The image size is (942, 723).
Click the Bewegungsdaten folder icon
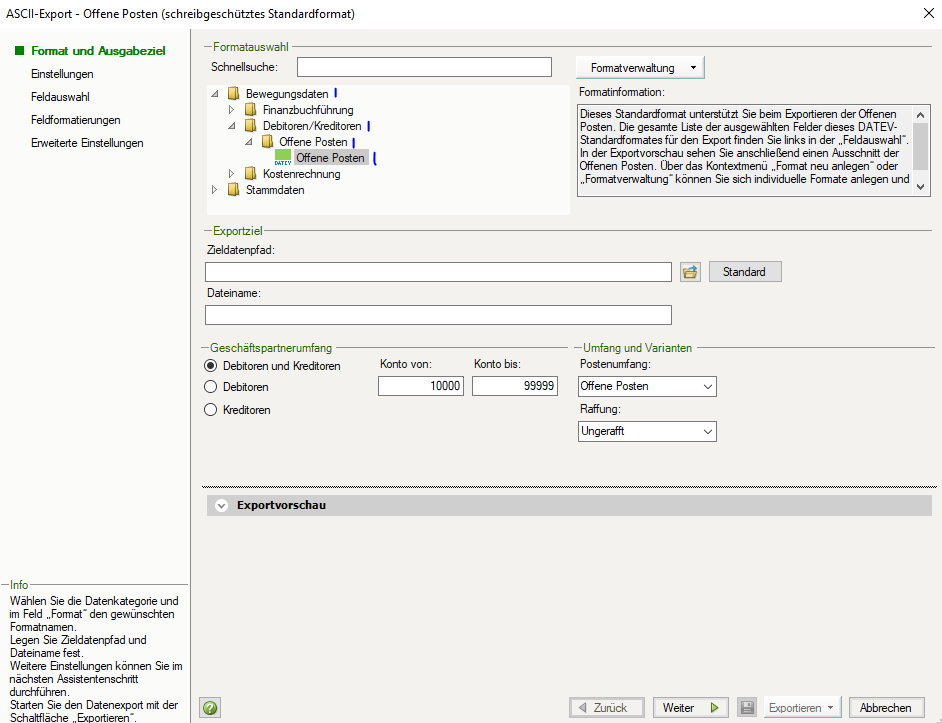[x=233, y=94]
